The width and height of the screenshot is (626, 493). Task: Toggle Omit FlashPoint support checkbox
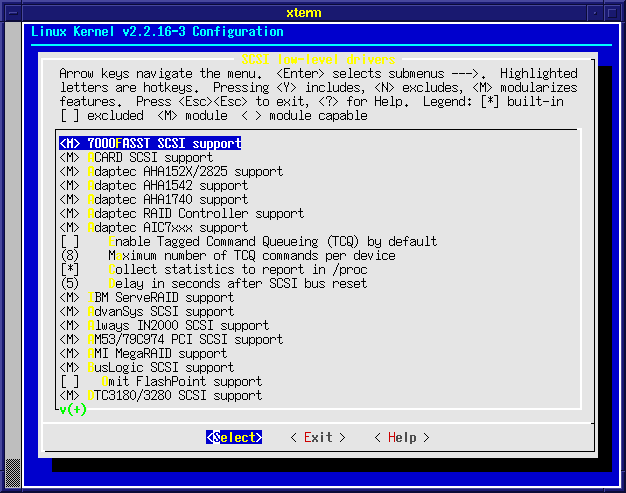[x=69, y=381]
